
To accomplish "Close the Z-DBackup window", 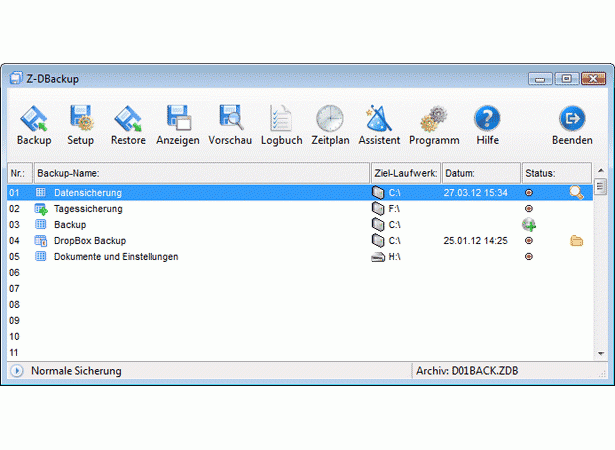I will [x=593, y=79].
